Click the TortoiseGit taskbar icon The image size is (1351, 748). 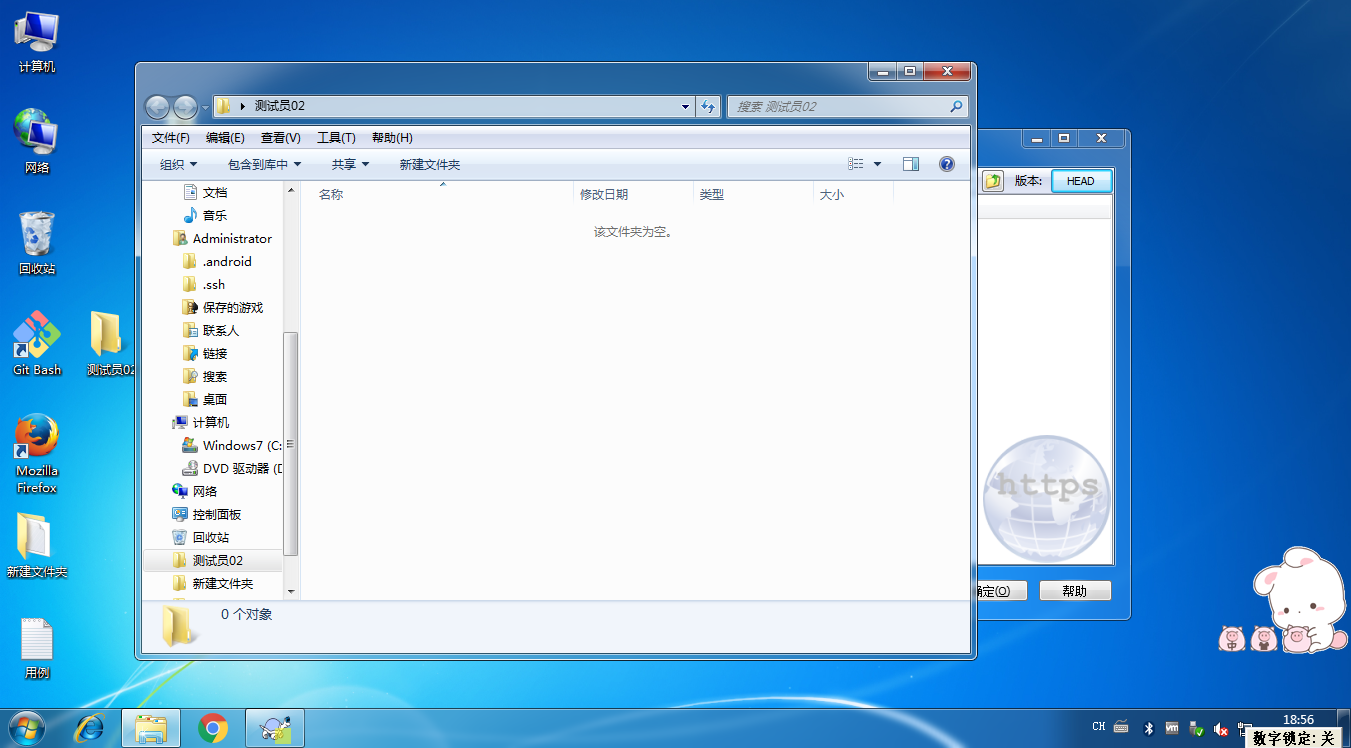click(275, 728)
